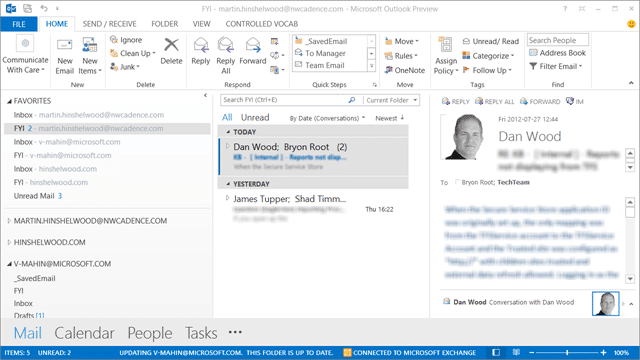The height and width of the screenshot is (360, 640).
Task: Expand HINSHELWOOD.COM account folders
Action: click(x=9, y=242)
